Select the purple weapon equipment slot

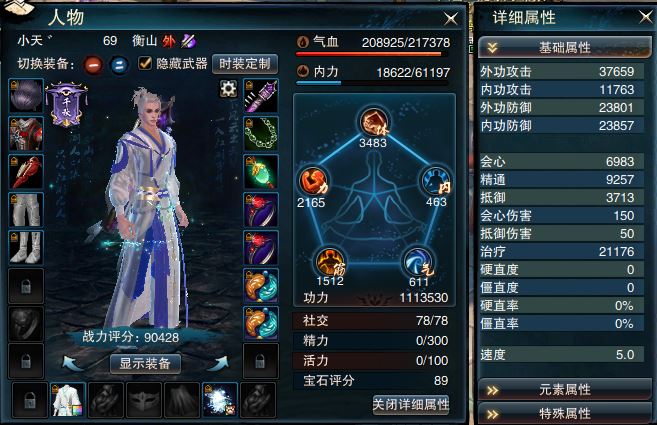(x=261, y=96)
